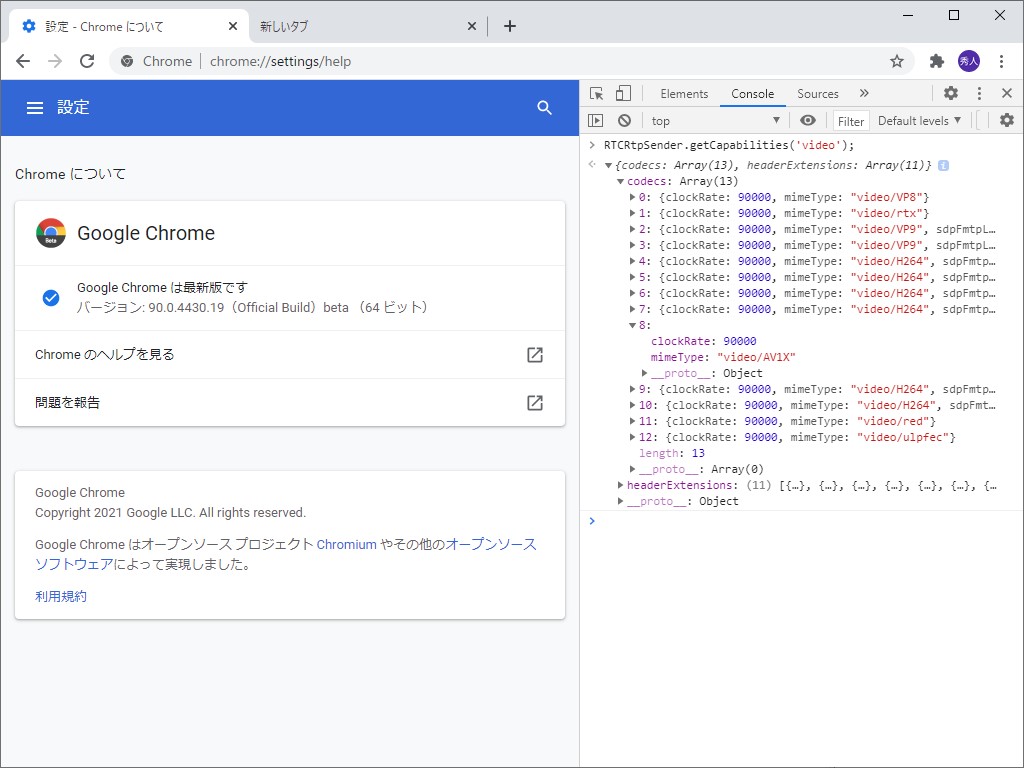Open the DevTools settings gear
This screenshot has height=768, width=1024.
click(x=950, y=93)
